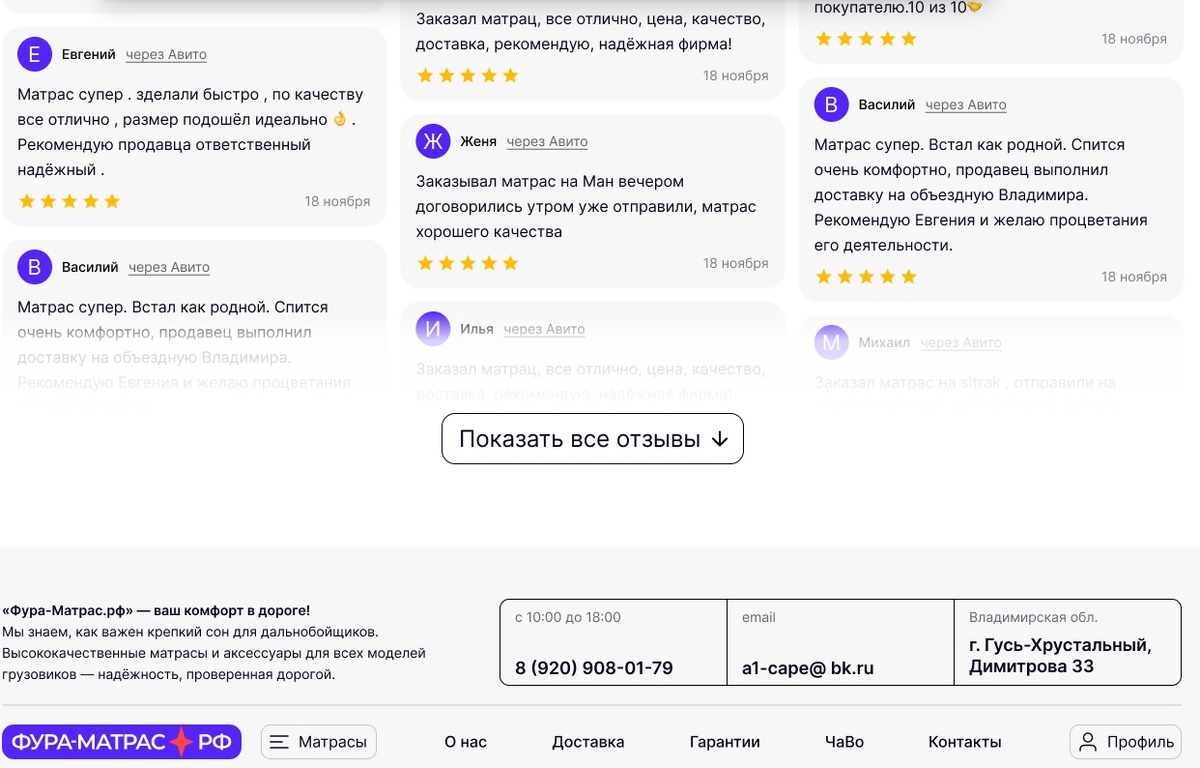Click the star rating under Евгений's review
This screenshot has height=768, width=1200.
70,201
